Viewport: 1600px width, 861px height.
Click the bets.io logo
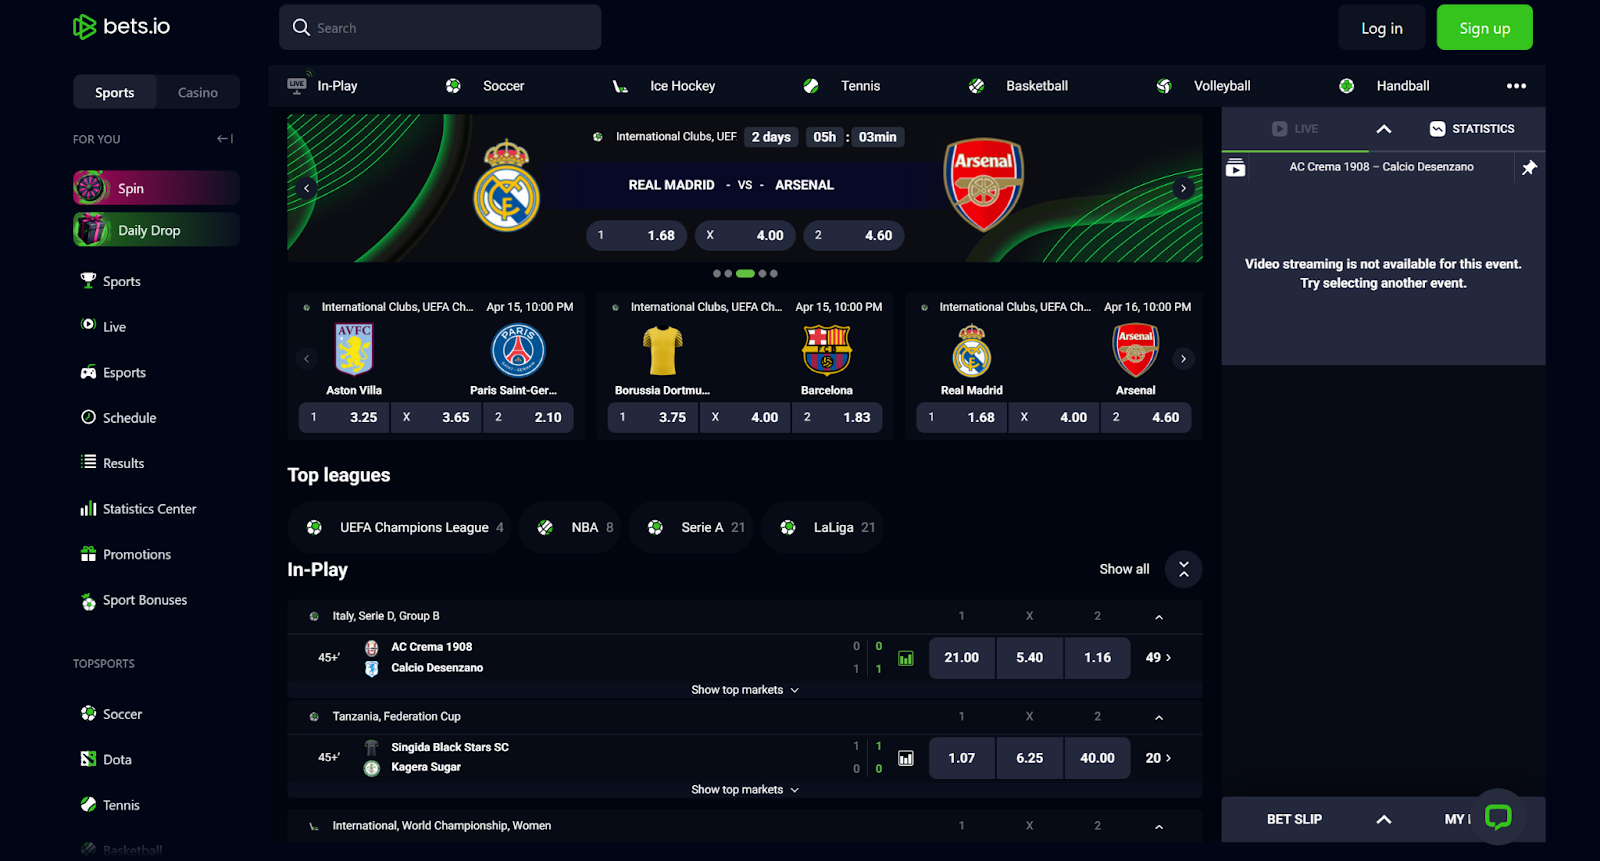coord(122,27)
